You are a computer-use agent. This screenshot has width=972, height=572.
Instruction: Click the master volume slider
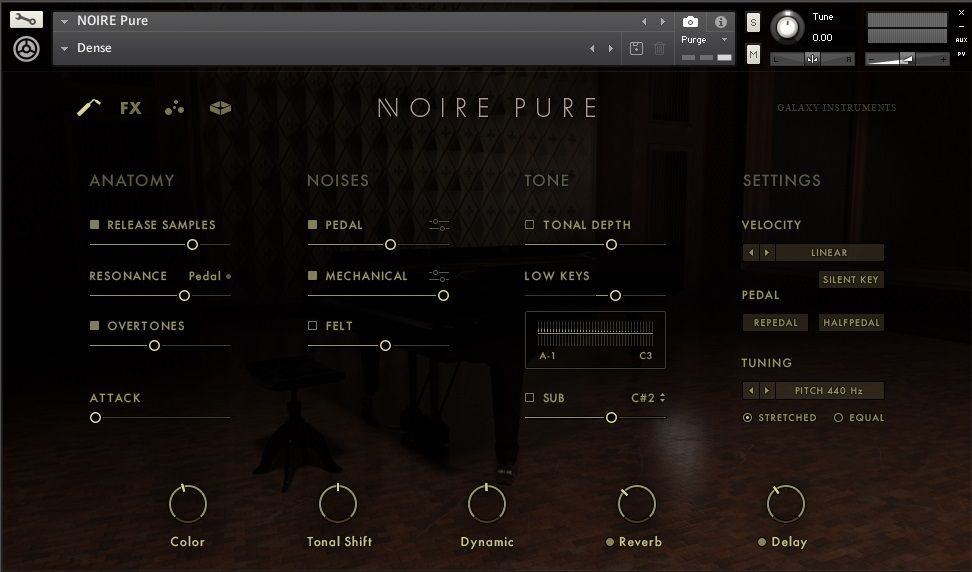(907, 59)
